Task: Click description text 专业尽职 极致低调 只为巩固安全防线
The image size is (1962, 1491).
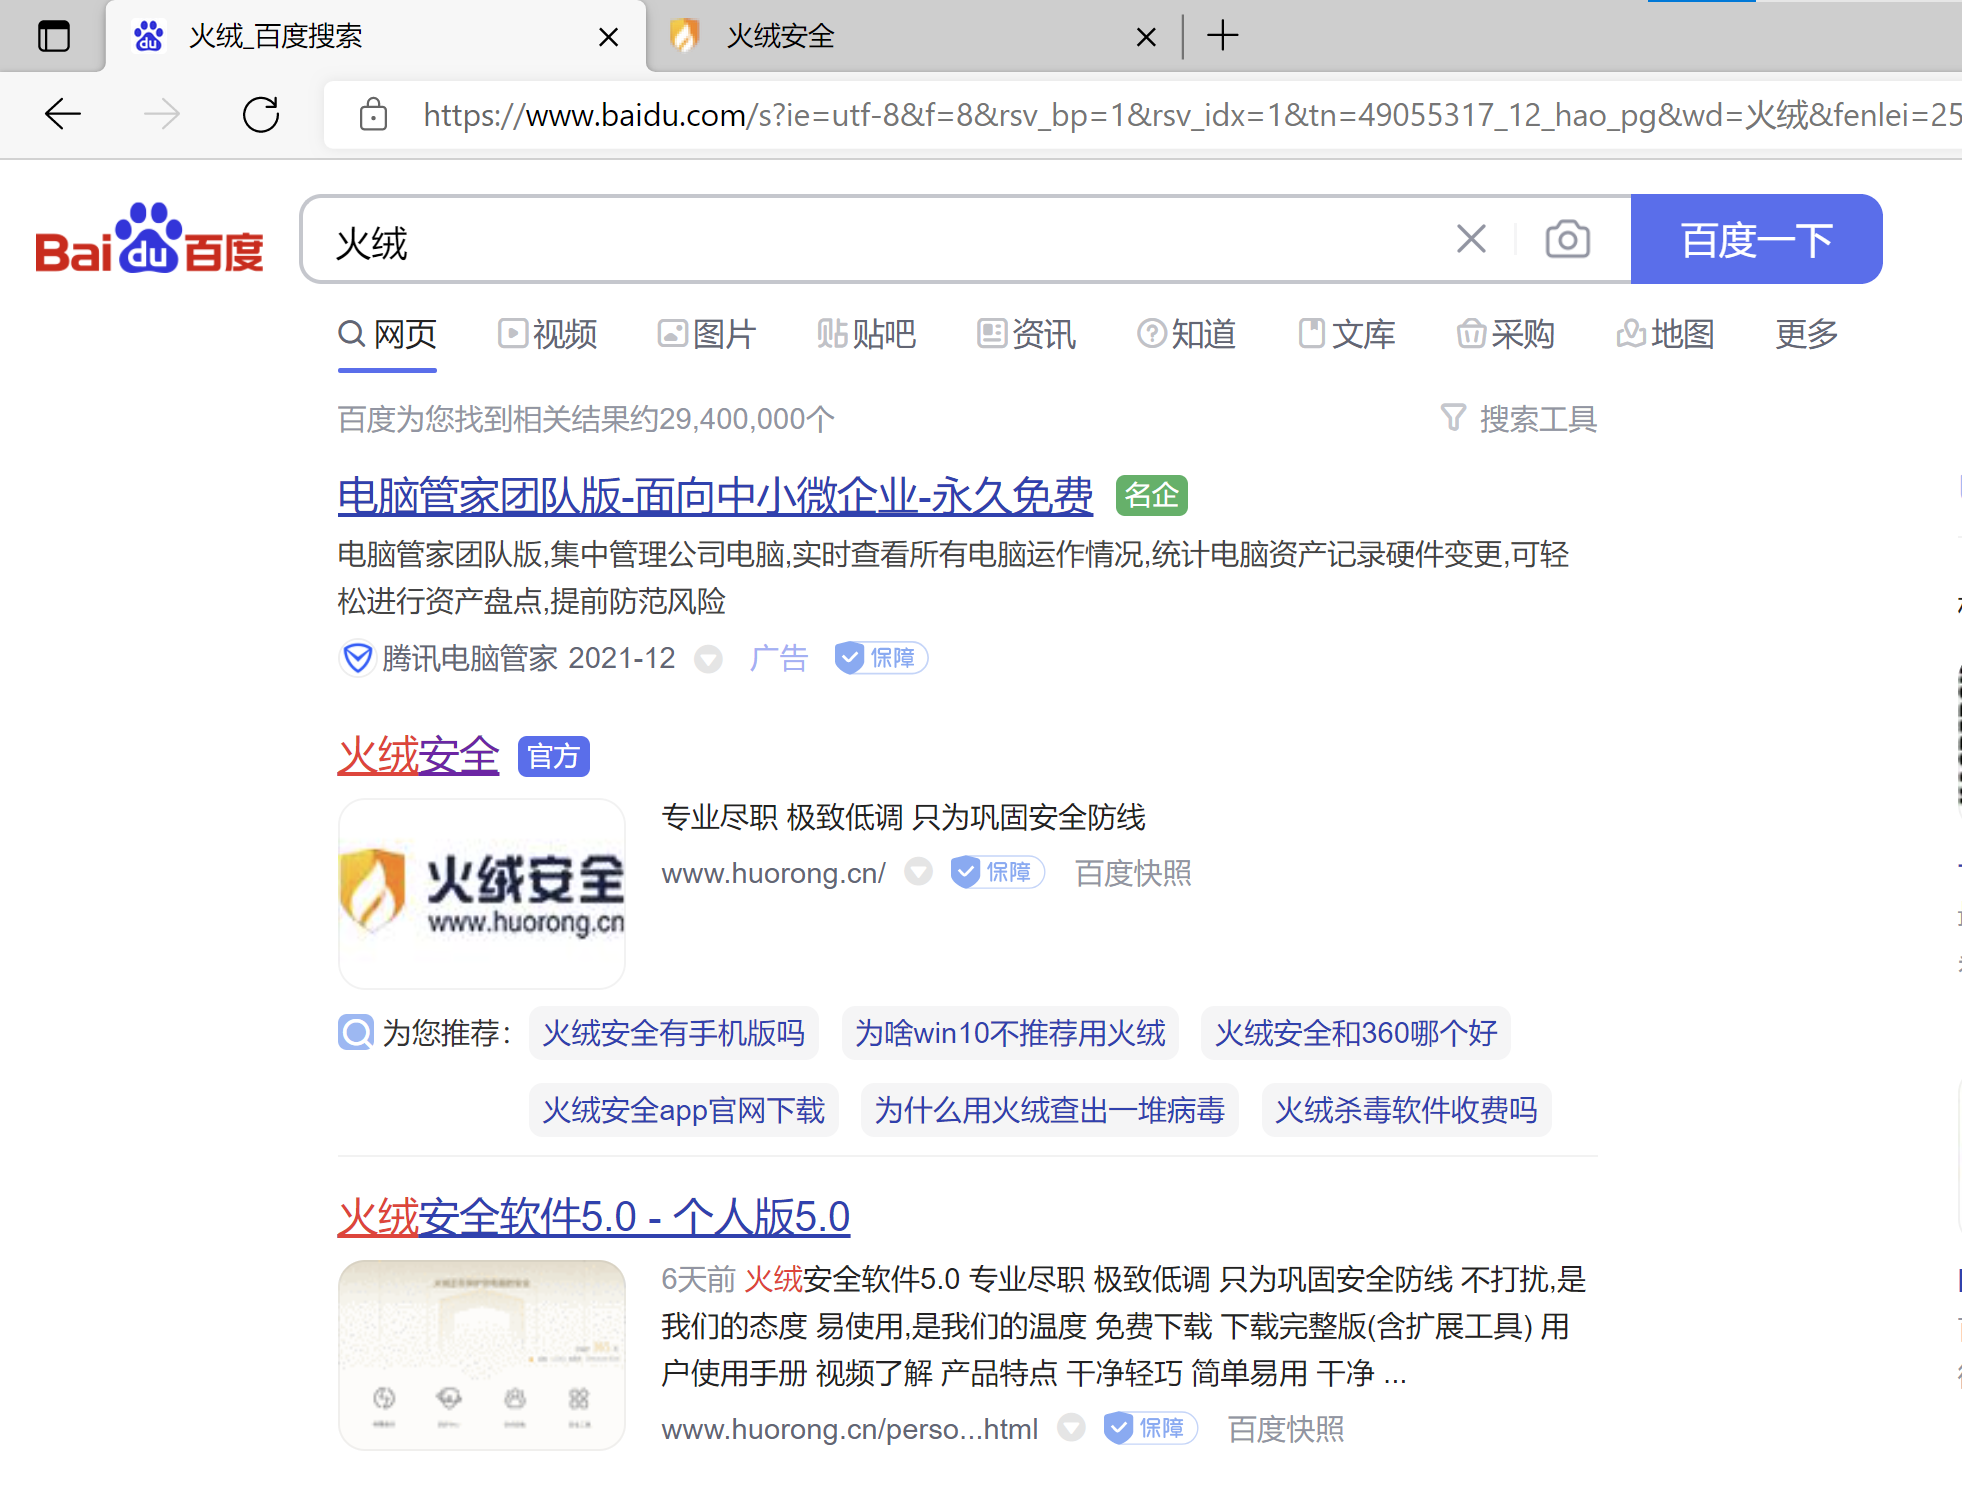Action: click(904, 818)
